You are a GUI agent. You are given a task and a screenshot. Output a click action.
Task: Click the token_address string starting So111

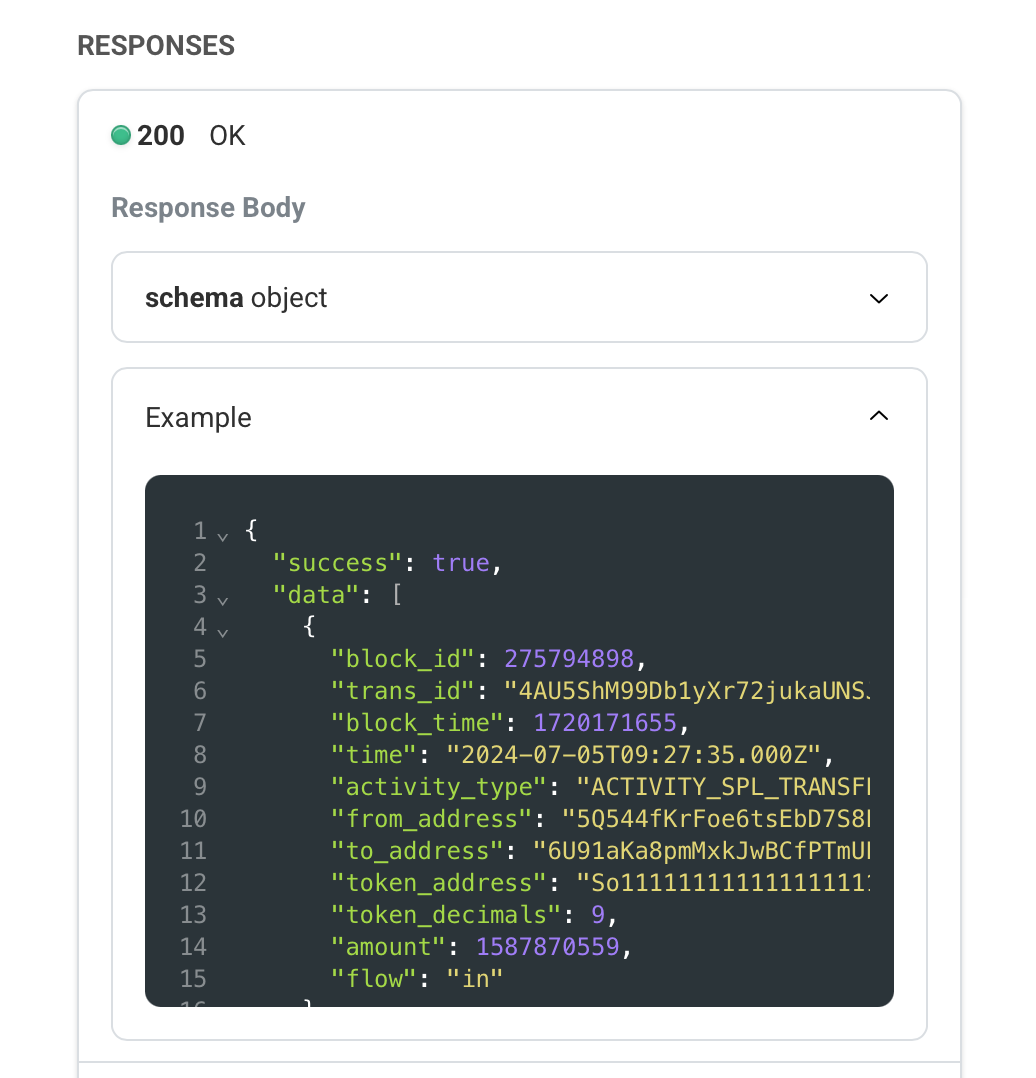[723, 883]
